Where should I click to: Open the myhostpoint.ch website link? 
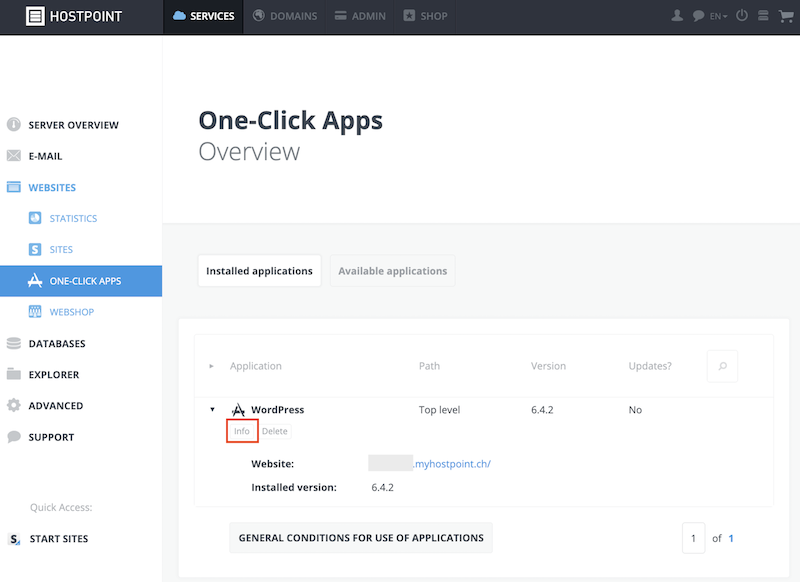coord(452,464)
